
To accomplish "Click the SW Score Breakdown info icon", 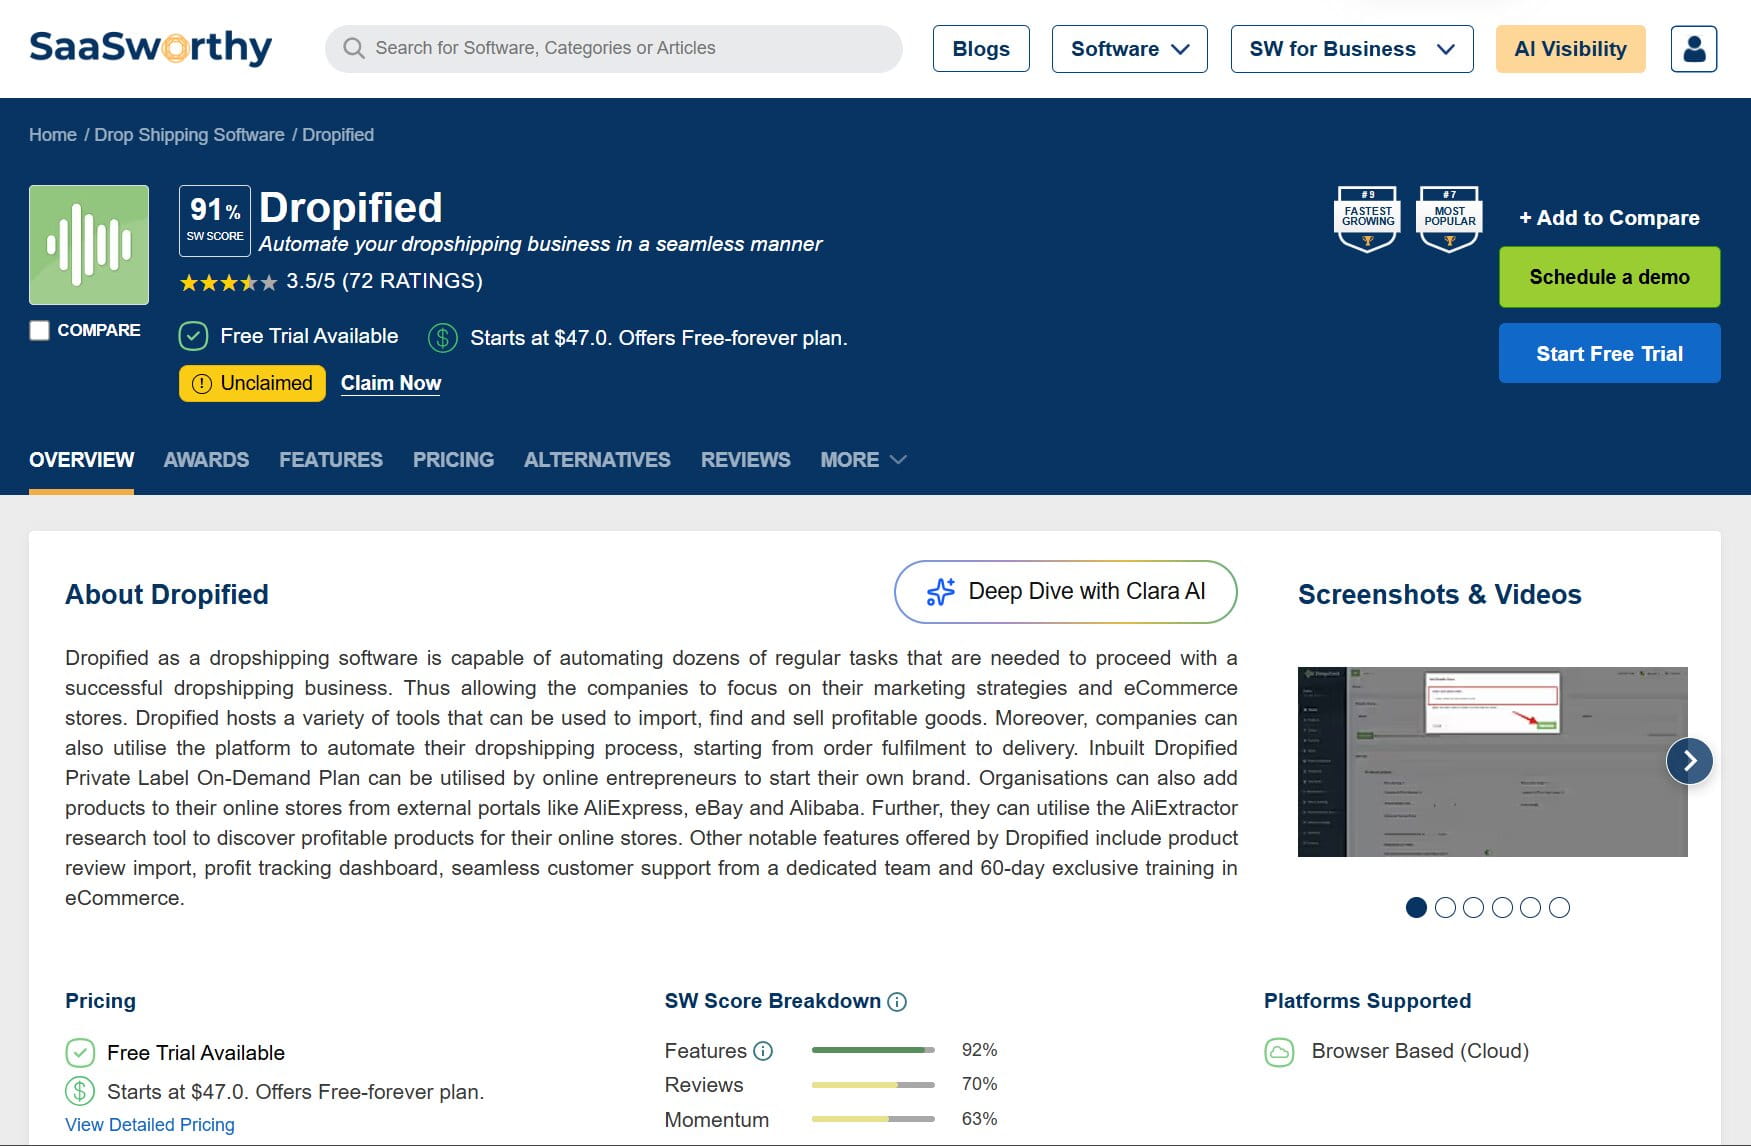I will click(x=897, y=1002).
